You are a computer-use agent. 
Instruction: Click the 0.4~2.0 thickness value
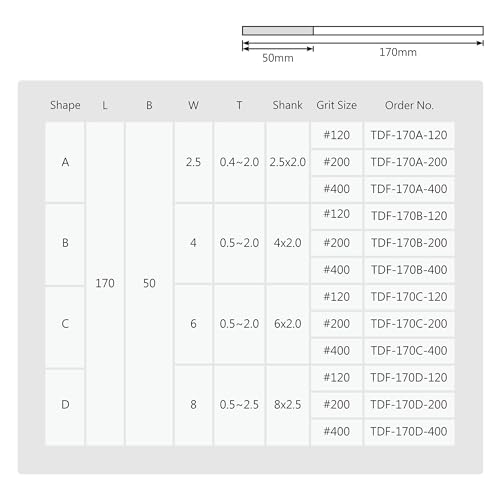point(239,162)
